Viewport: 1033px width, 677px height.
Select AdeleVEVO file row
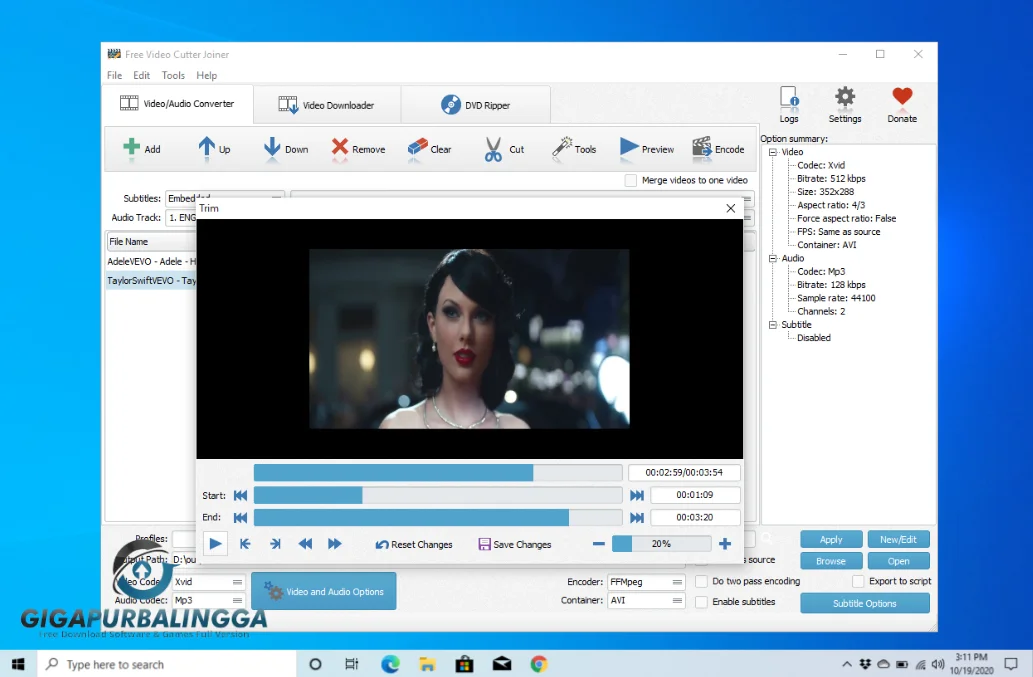152,261
